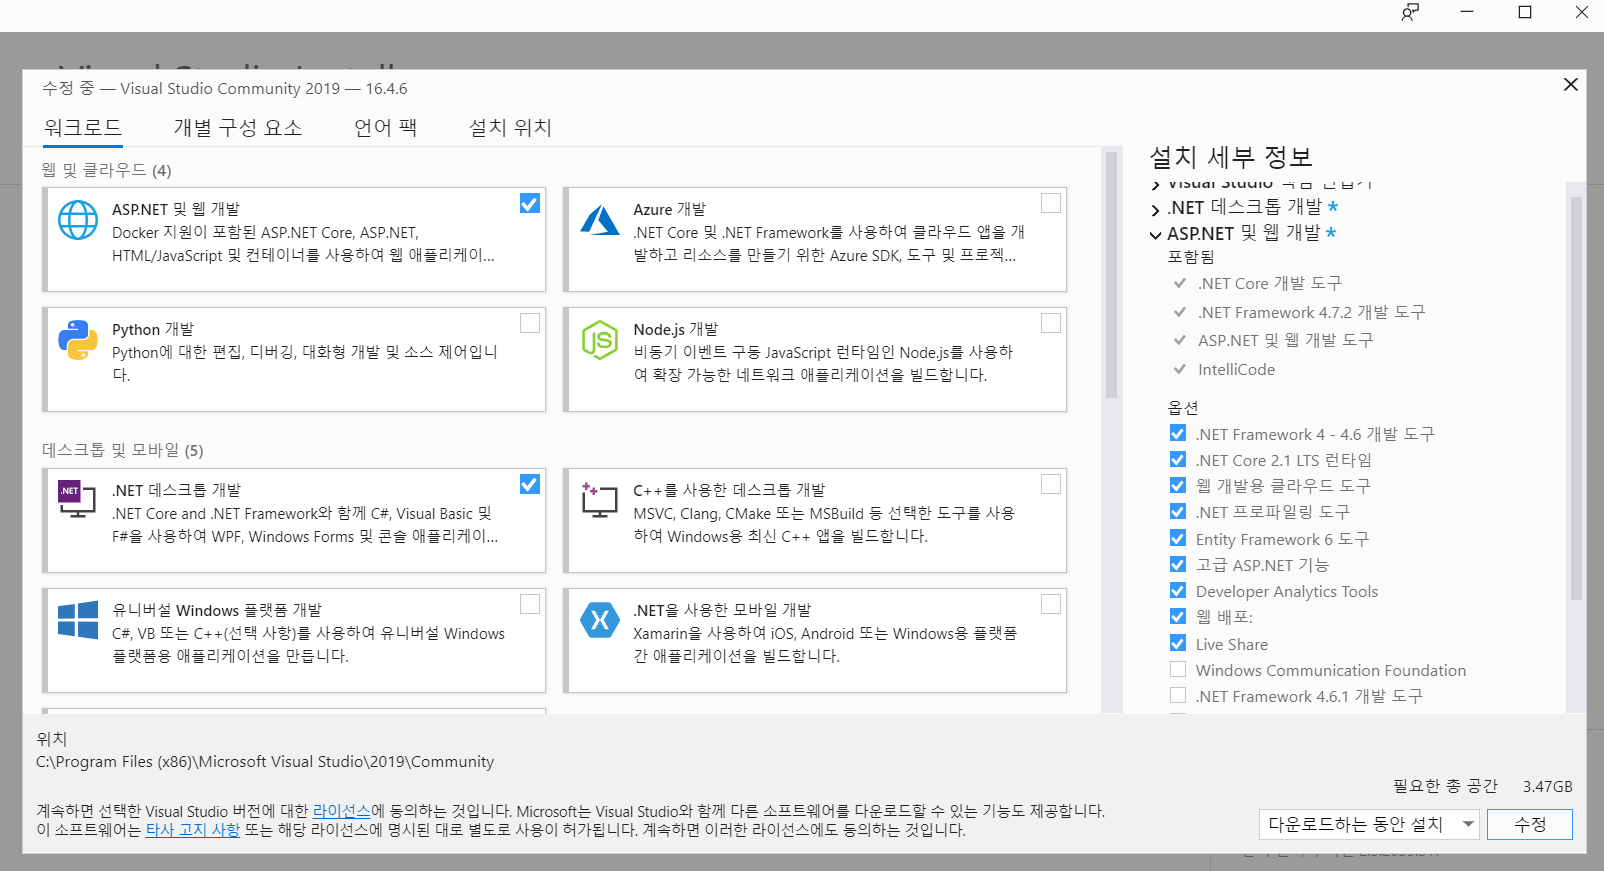Uncheck the .NET 데스크톱 개발 workload

530,484
